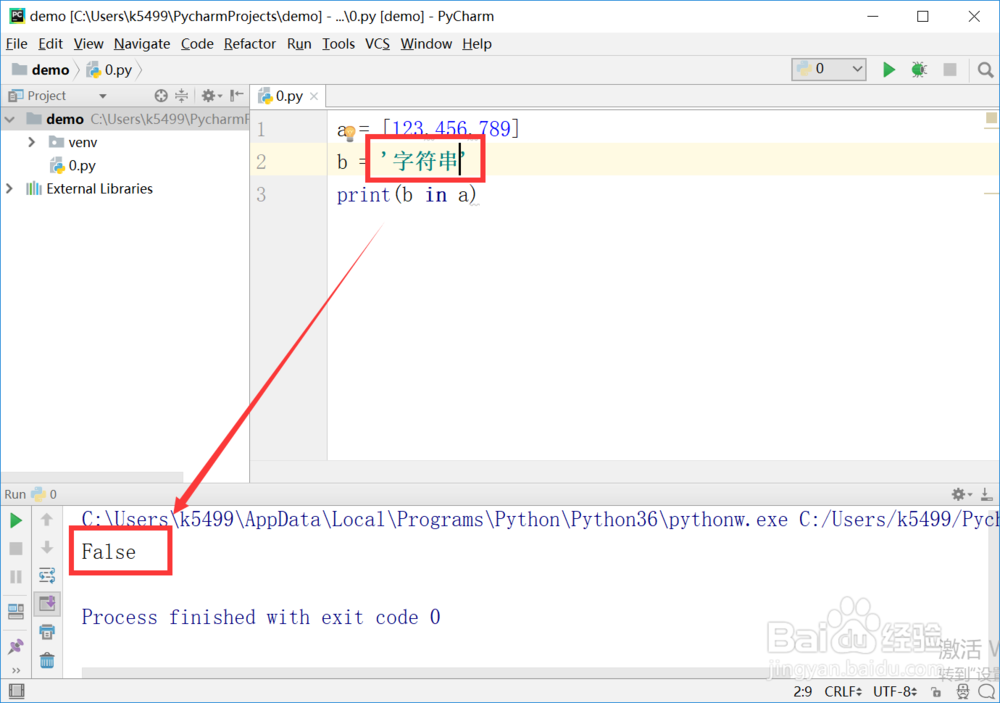Click down arrow in Run console gutter
This screenshot has width=1000, height=703.
(x=47, y=547)
